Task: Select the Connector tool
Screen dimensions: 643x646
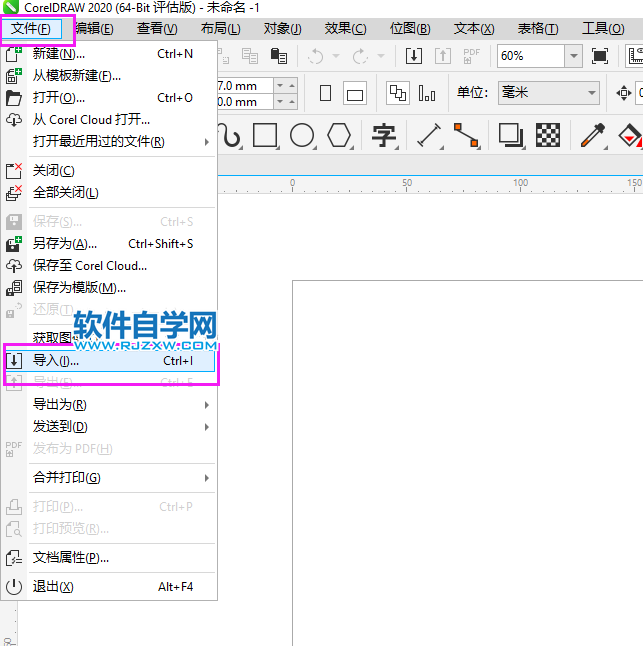Action: tap(466, 135)
